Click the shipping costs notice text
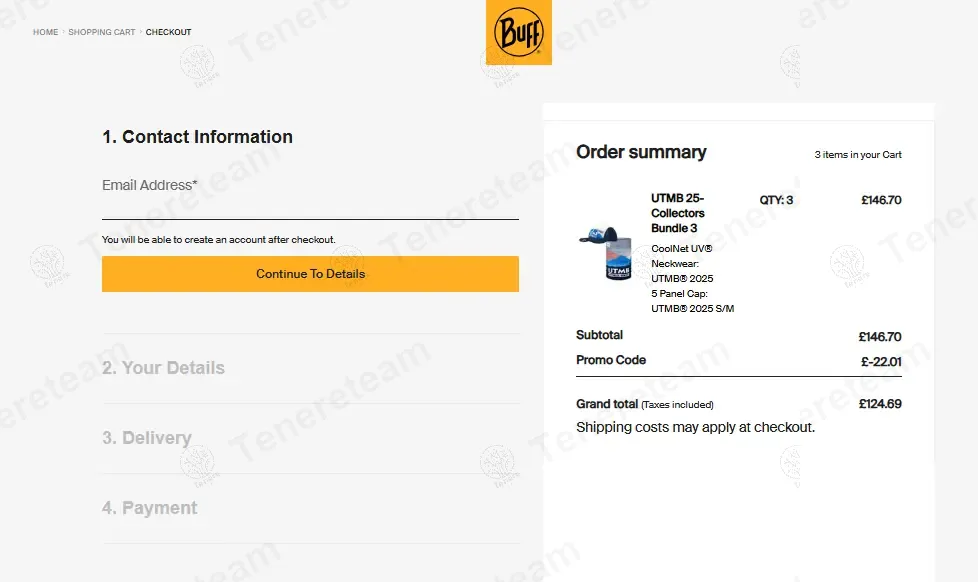This screenshot has width=978, height=582. click(x=695, y=427)
